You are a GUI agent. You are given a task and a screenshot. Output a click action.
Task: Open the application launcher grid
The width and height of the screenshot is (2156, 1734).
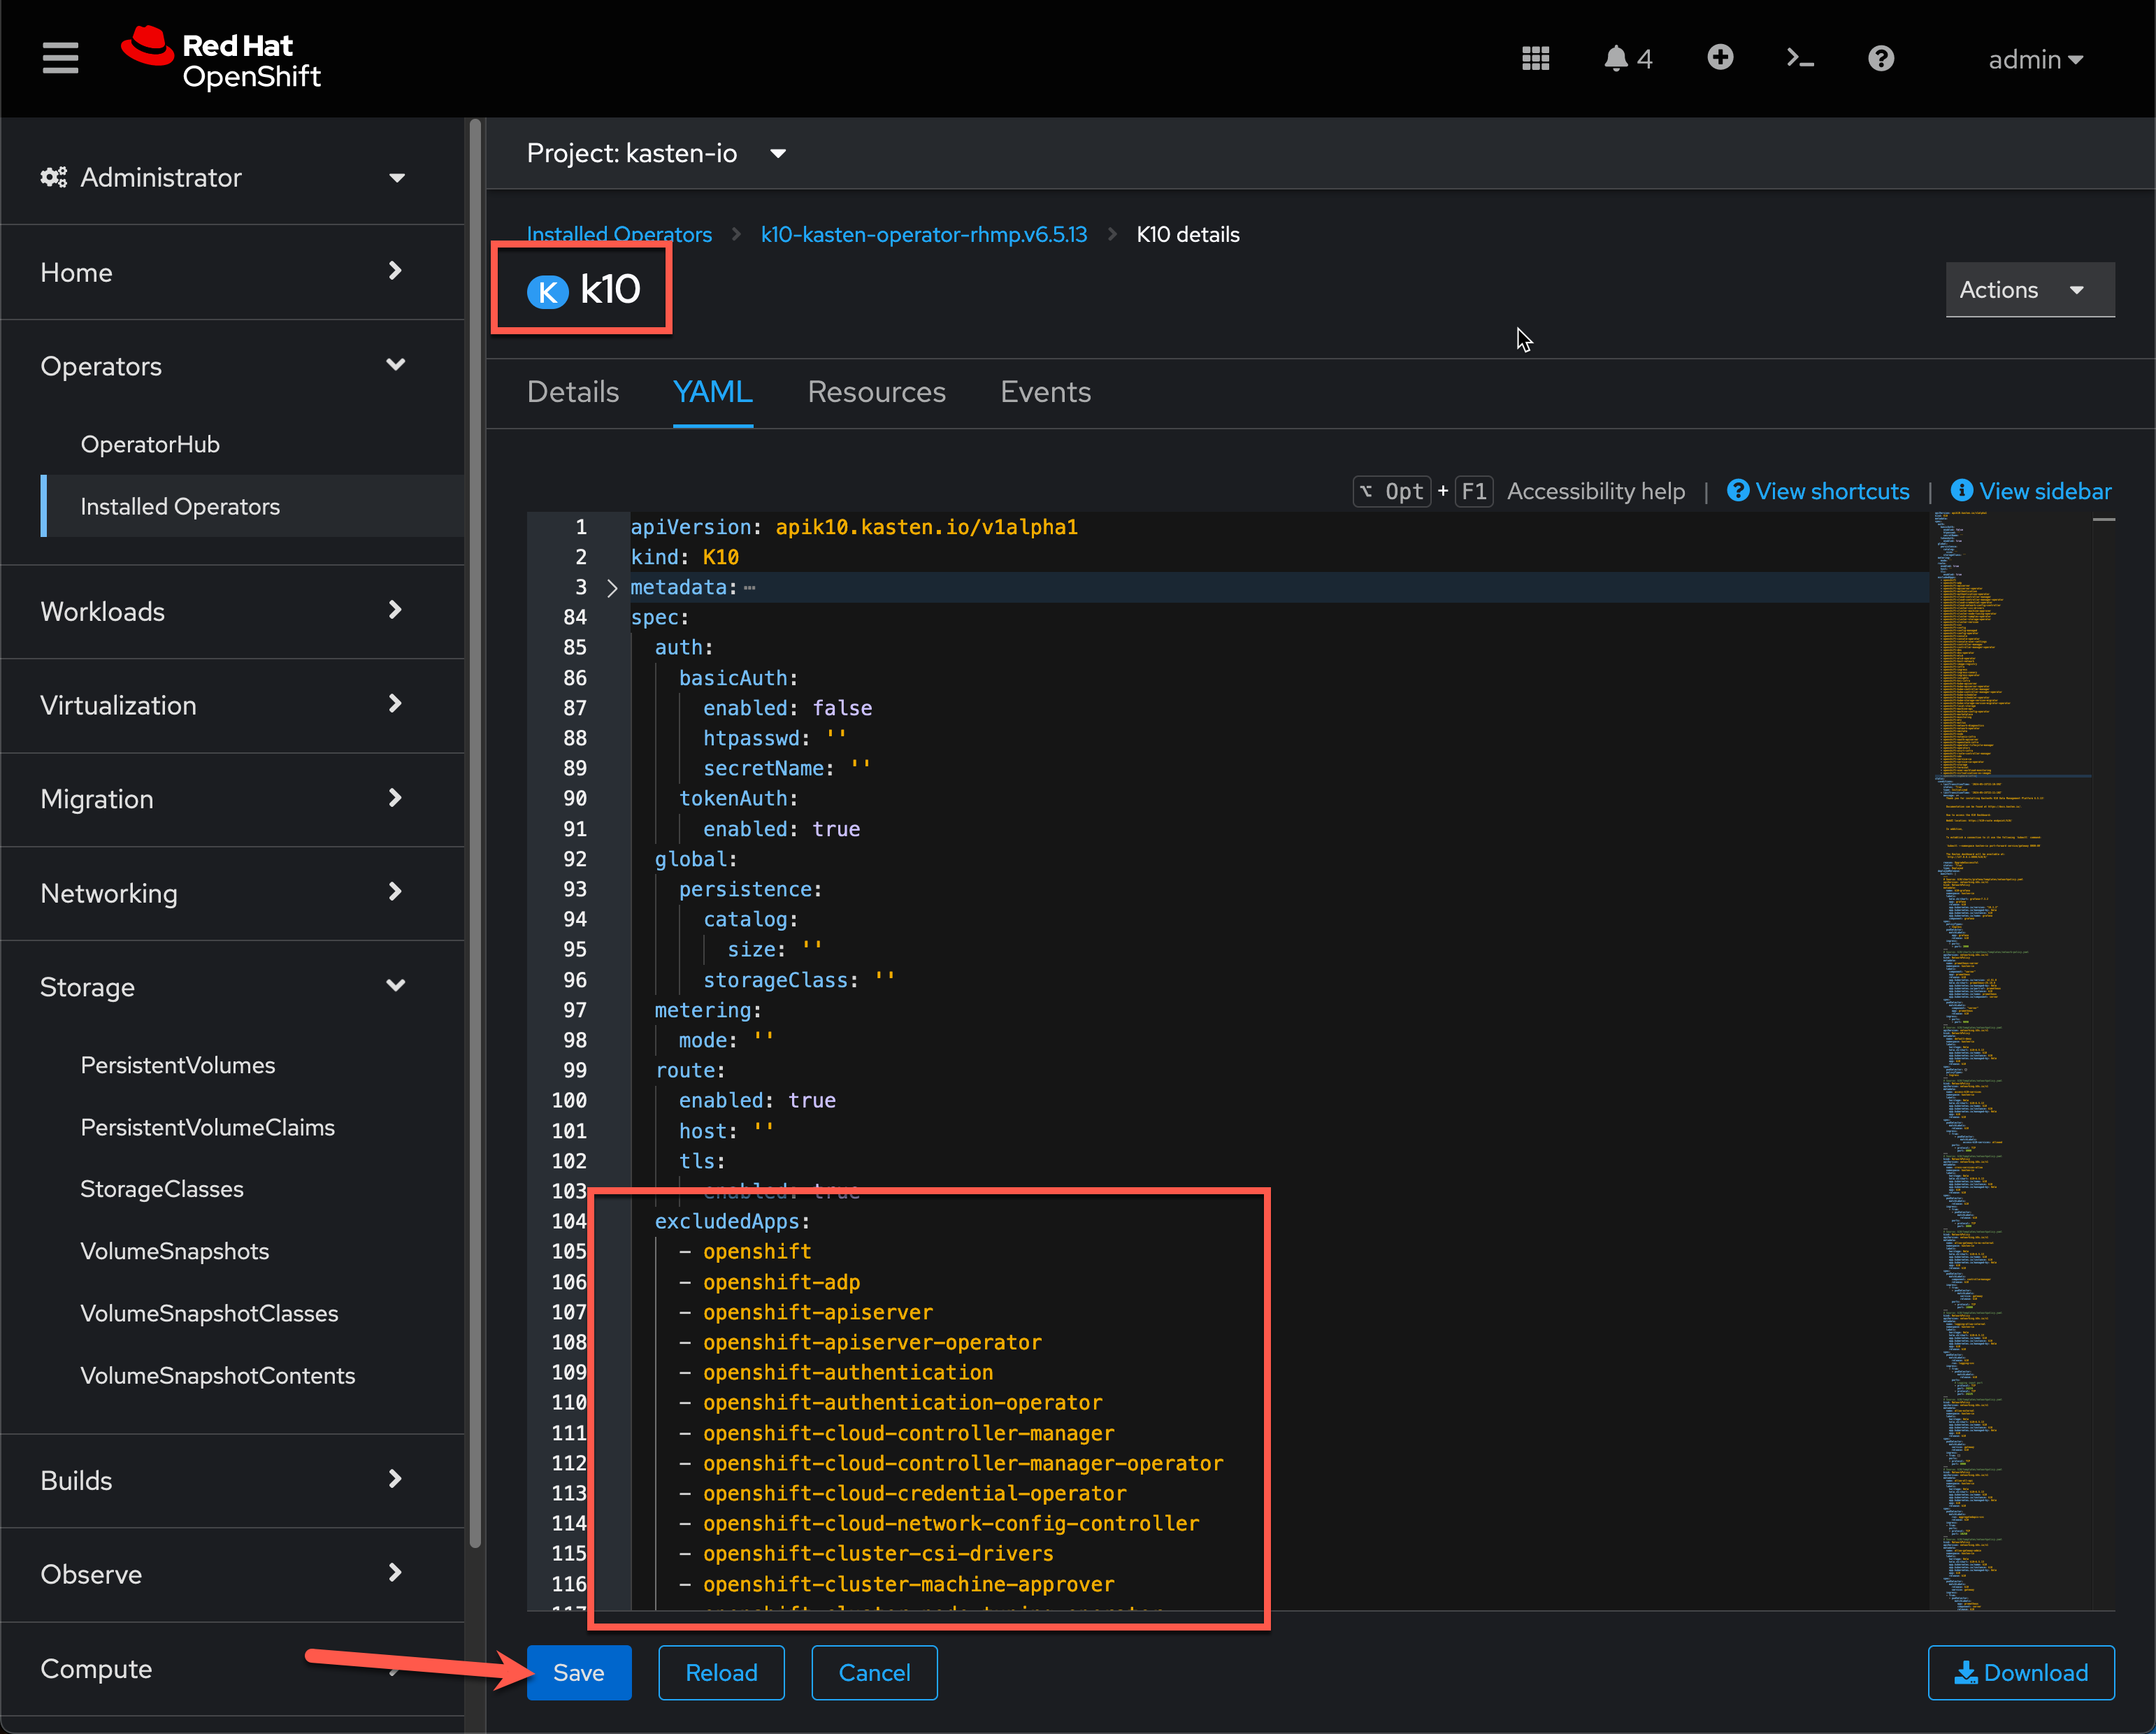tap(1535, 59)
